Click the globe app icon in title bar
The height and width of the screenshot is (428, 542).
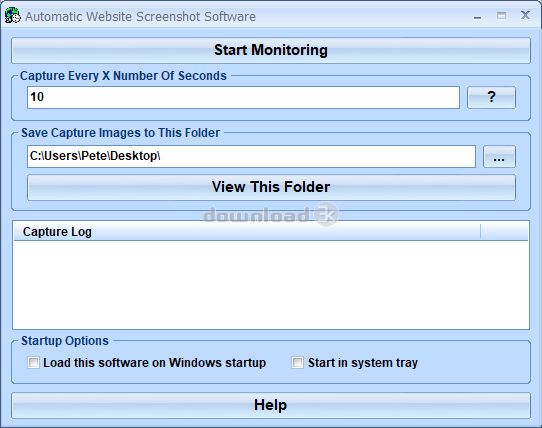coord(12,16)
